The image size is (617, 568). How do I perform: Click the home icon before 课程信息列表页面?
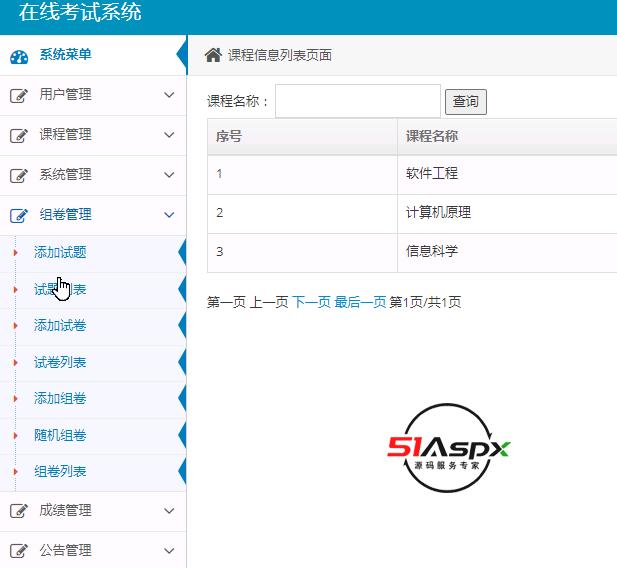(213, 55)
